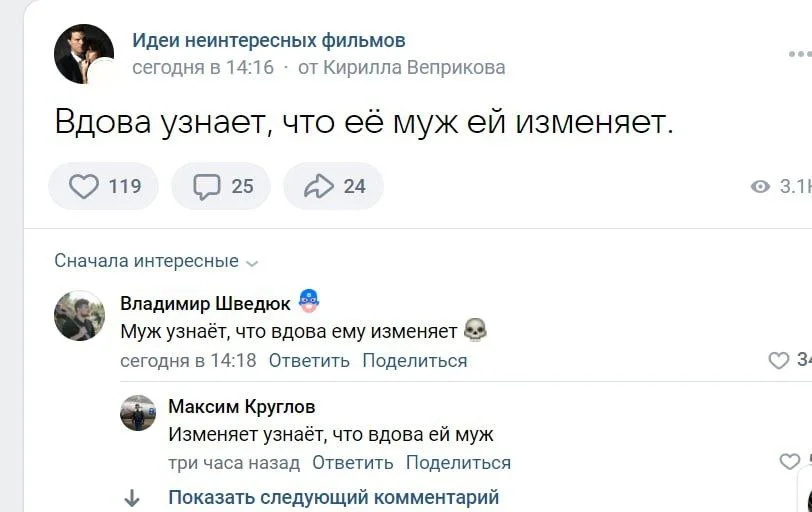Expand 'Показать следующий комментарий'
812x512 pixels.
[x=333, y=497]
